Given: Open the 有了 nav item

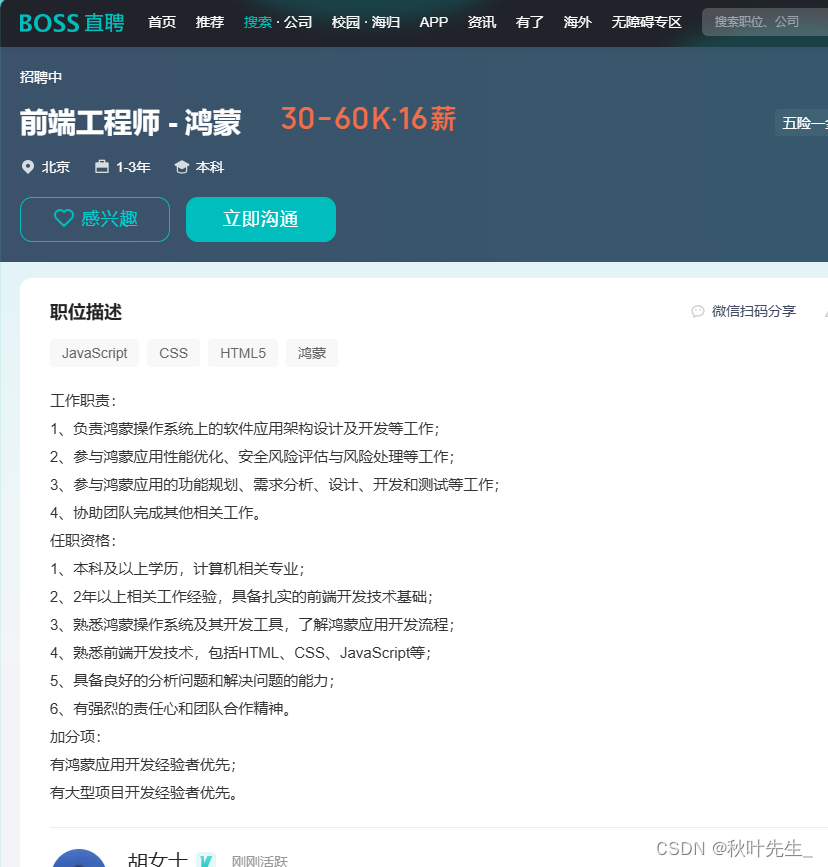Looking at the screenshot, I should [529, 22].
